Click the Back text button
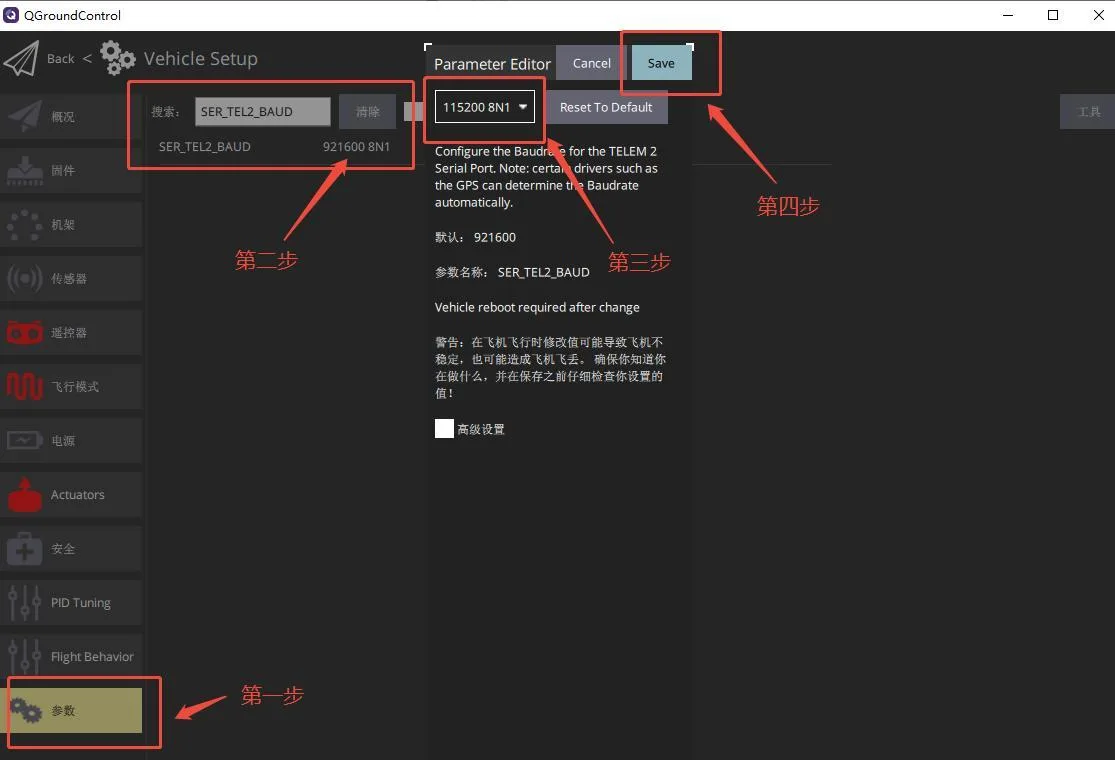Screen dimensions: 1115x760 (60, 59)
